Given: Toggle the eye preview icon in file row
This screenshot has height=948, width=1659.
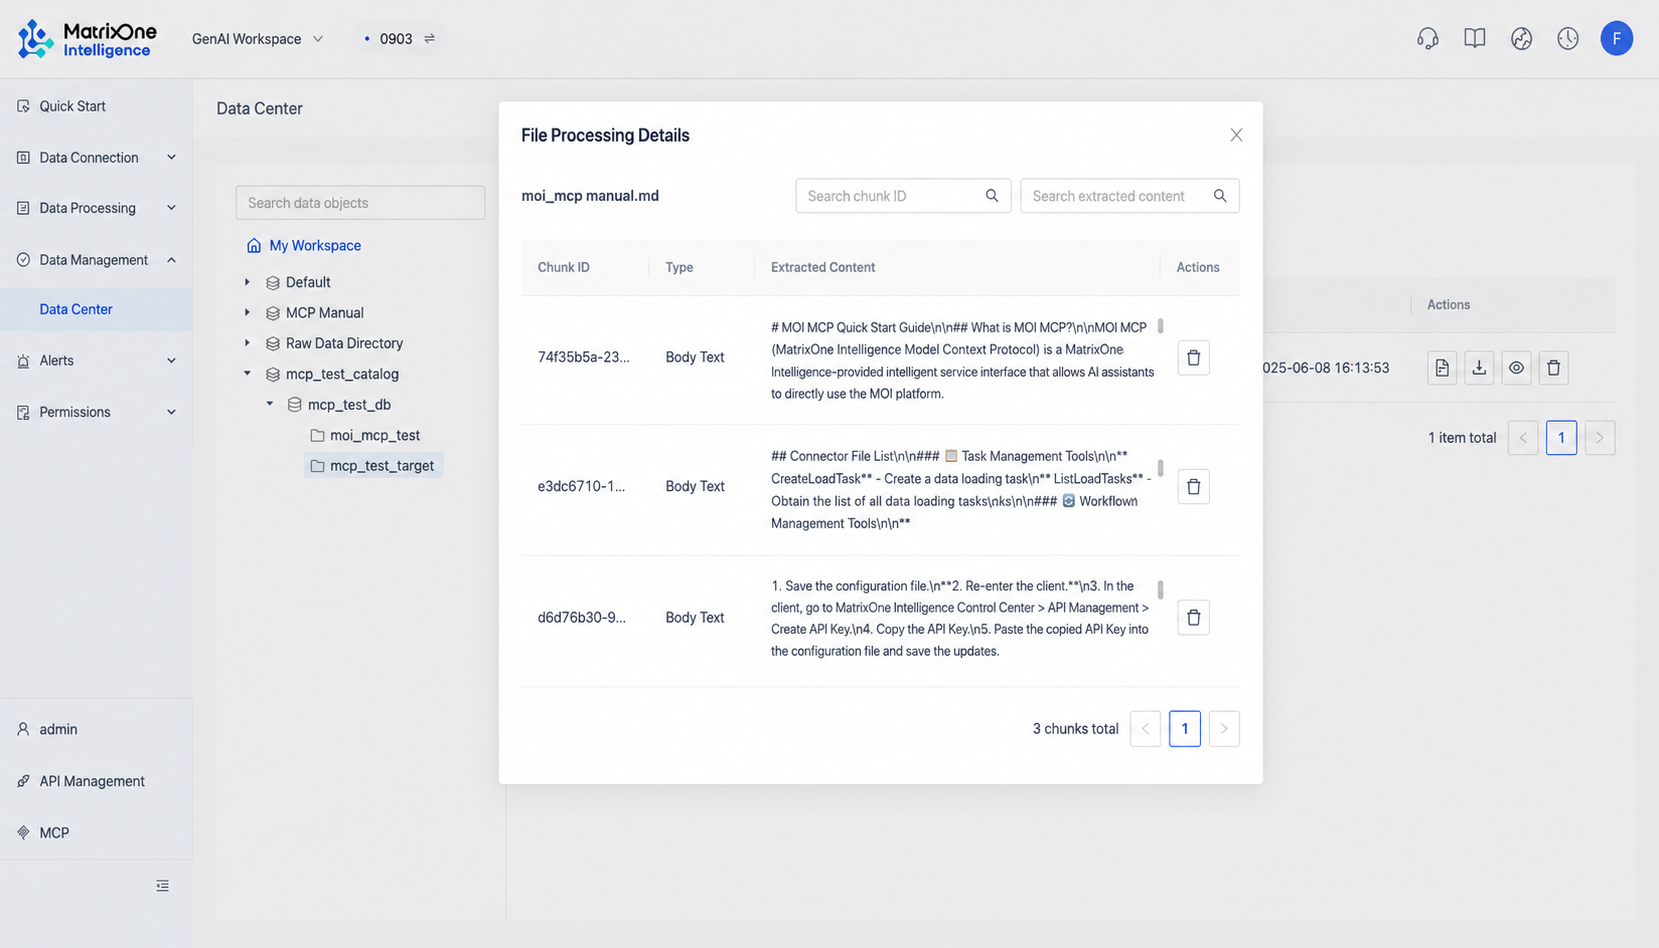Looking at the screenshot, I should pyautogui.click(x=1516, y=368).
